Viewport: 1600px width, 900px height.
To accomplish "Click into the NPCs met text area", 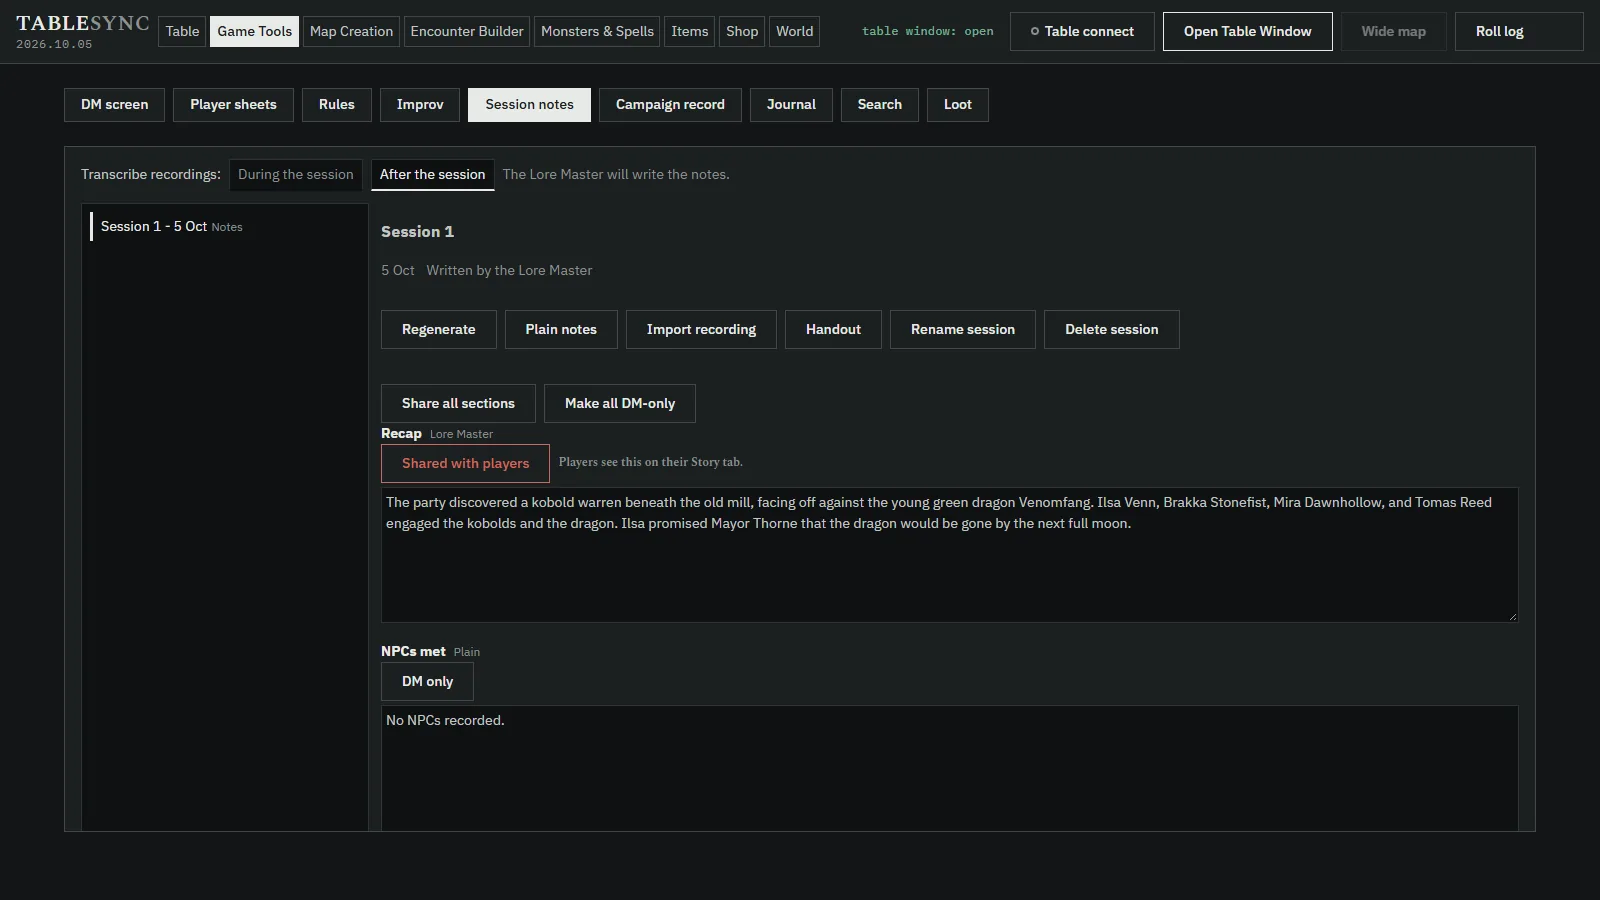I will [x=949, y=768].
